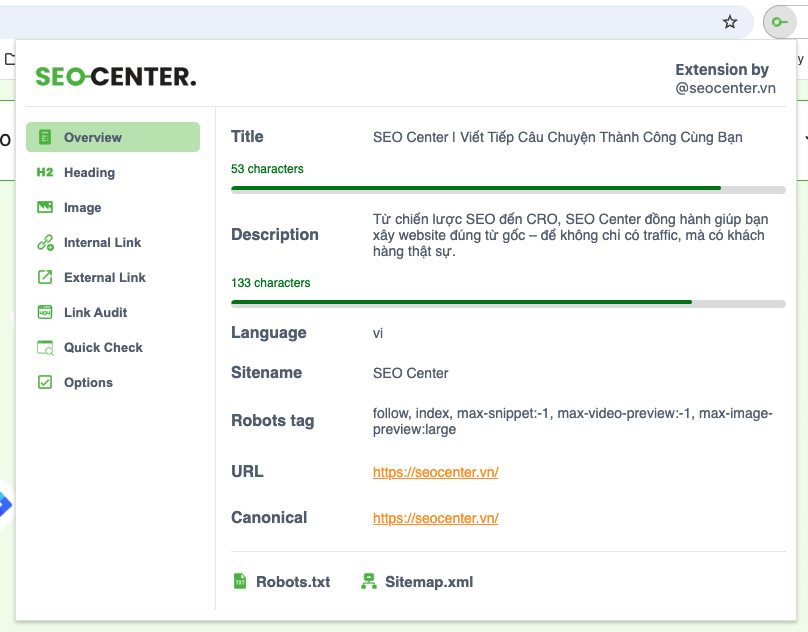Switch to the Heading tab
The height and width of the screenshot is (632, 808).
point(89,172)
